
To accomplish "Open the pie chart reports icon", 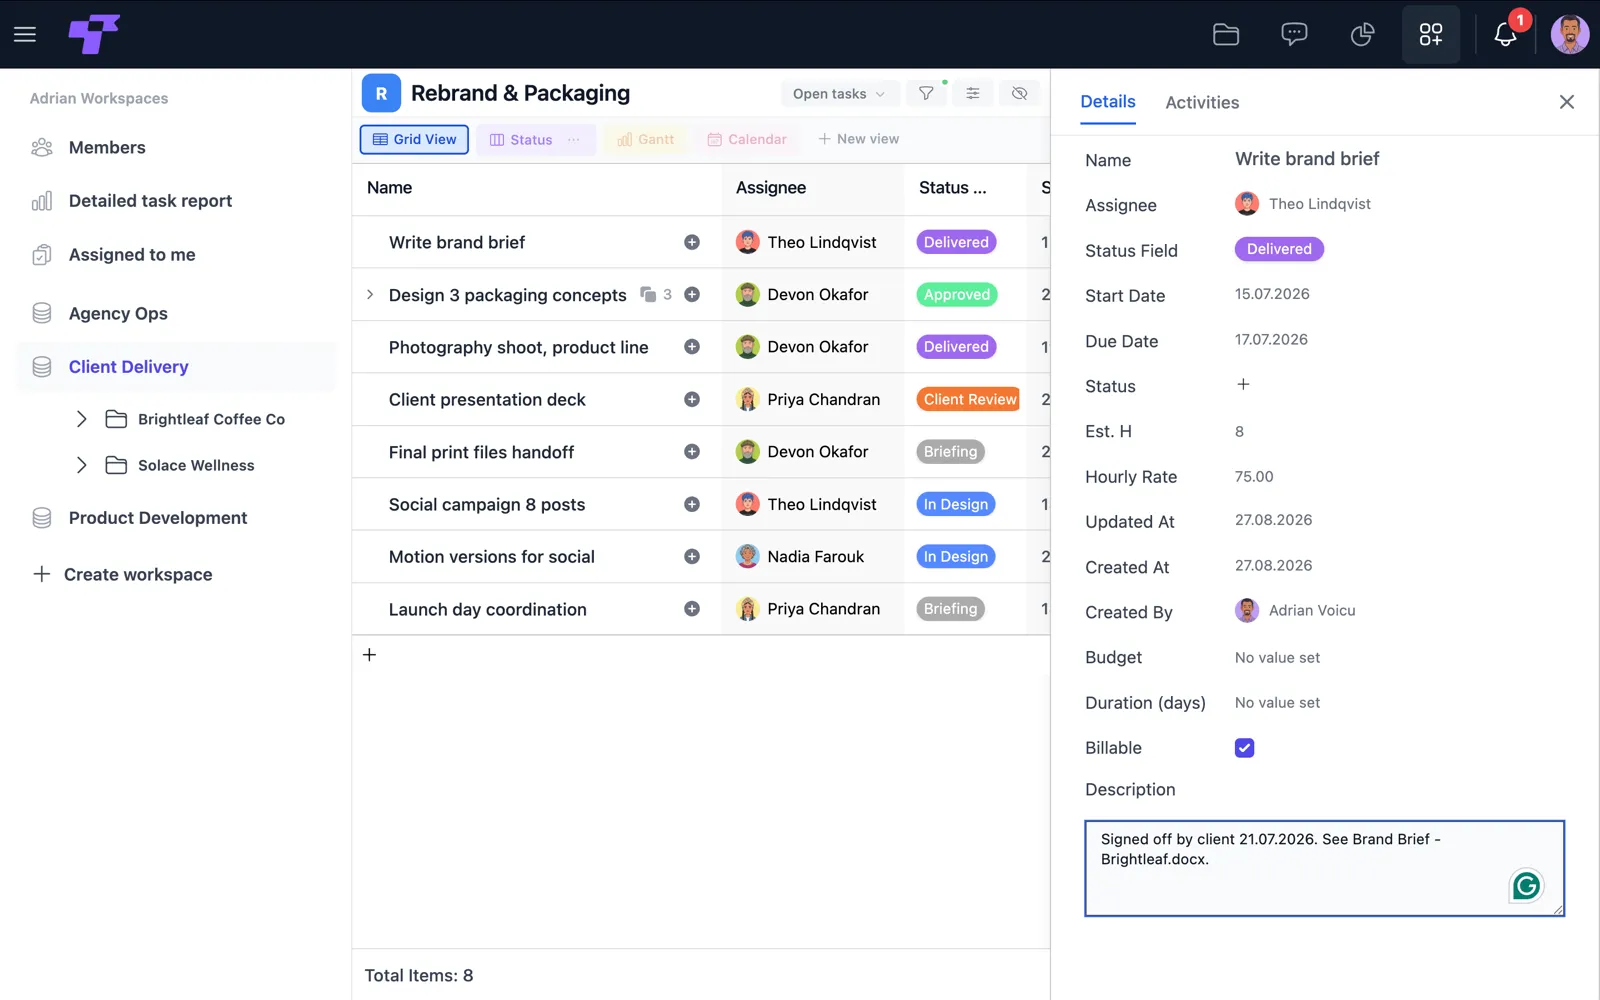I will [1362, 35].
